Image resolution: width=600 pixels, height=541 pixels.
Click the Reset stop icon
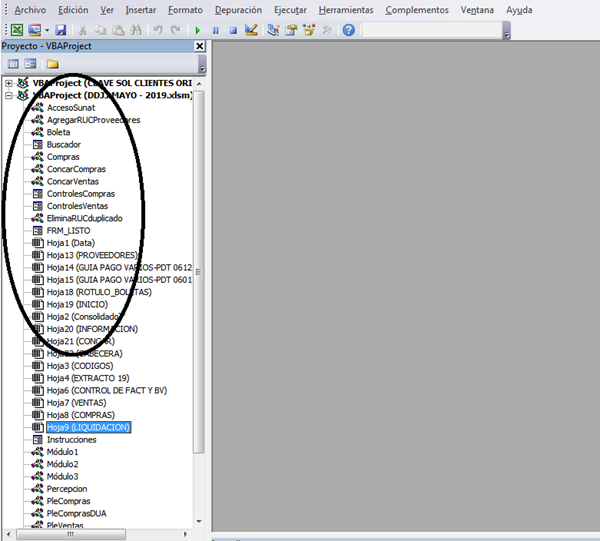coord(233,30)
